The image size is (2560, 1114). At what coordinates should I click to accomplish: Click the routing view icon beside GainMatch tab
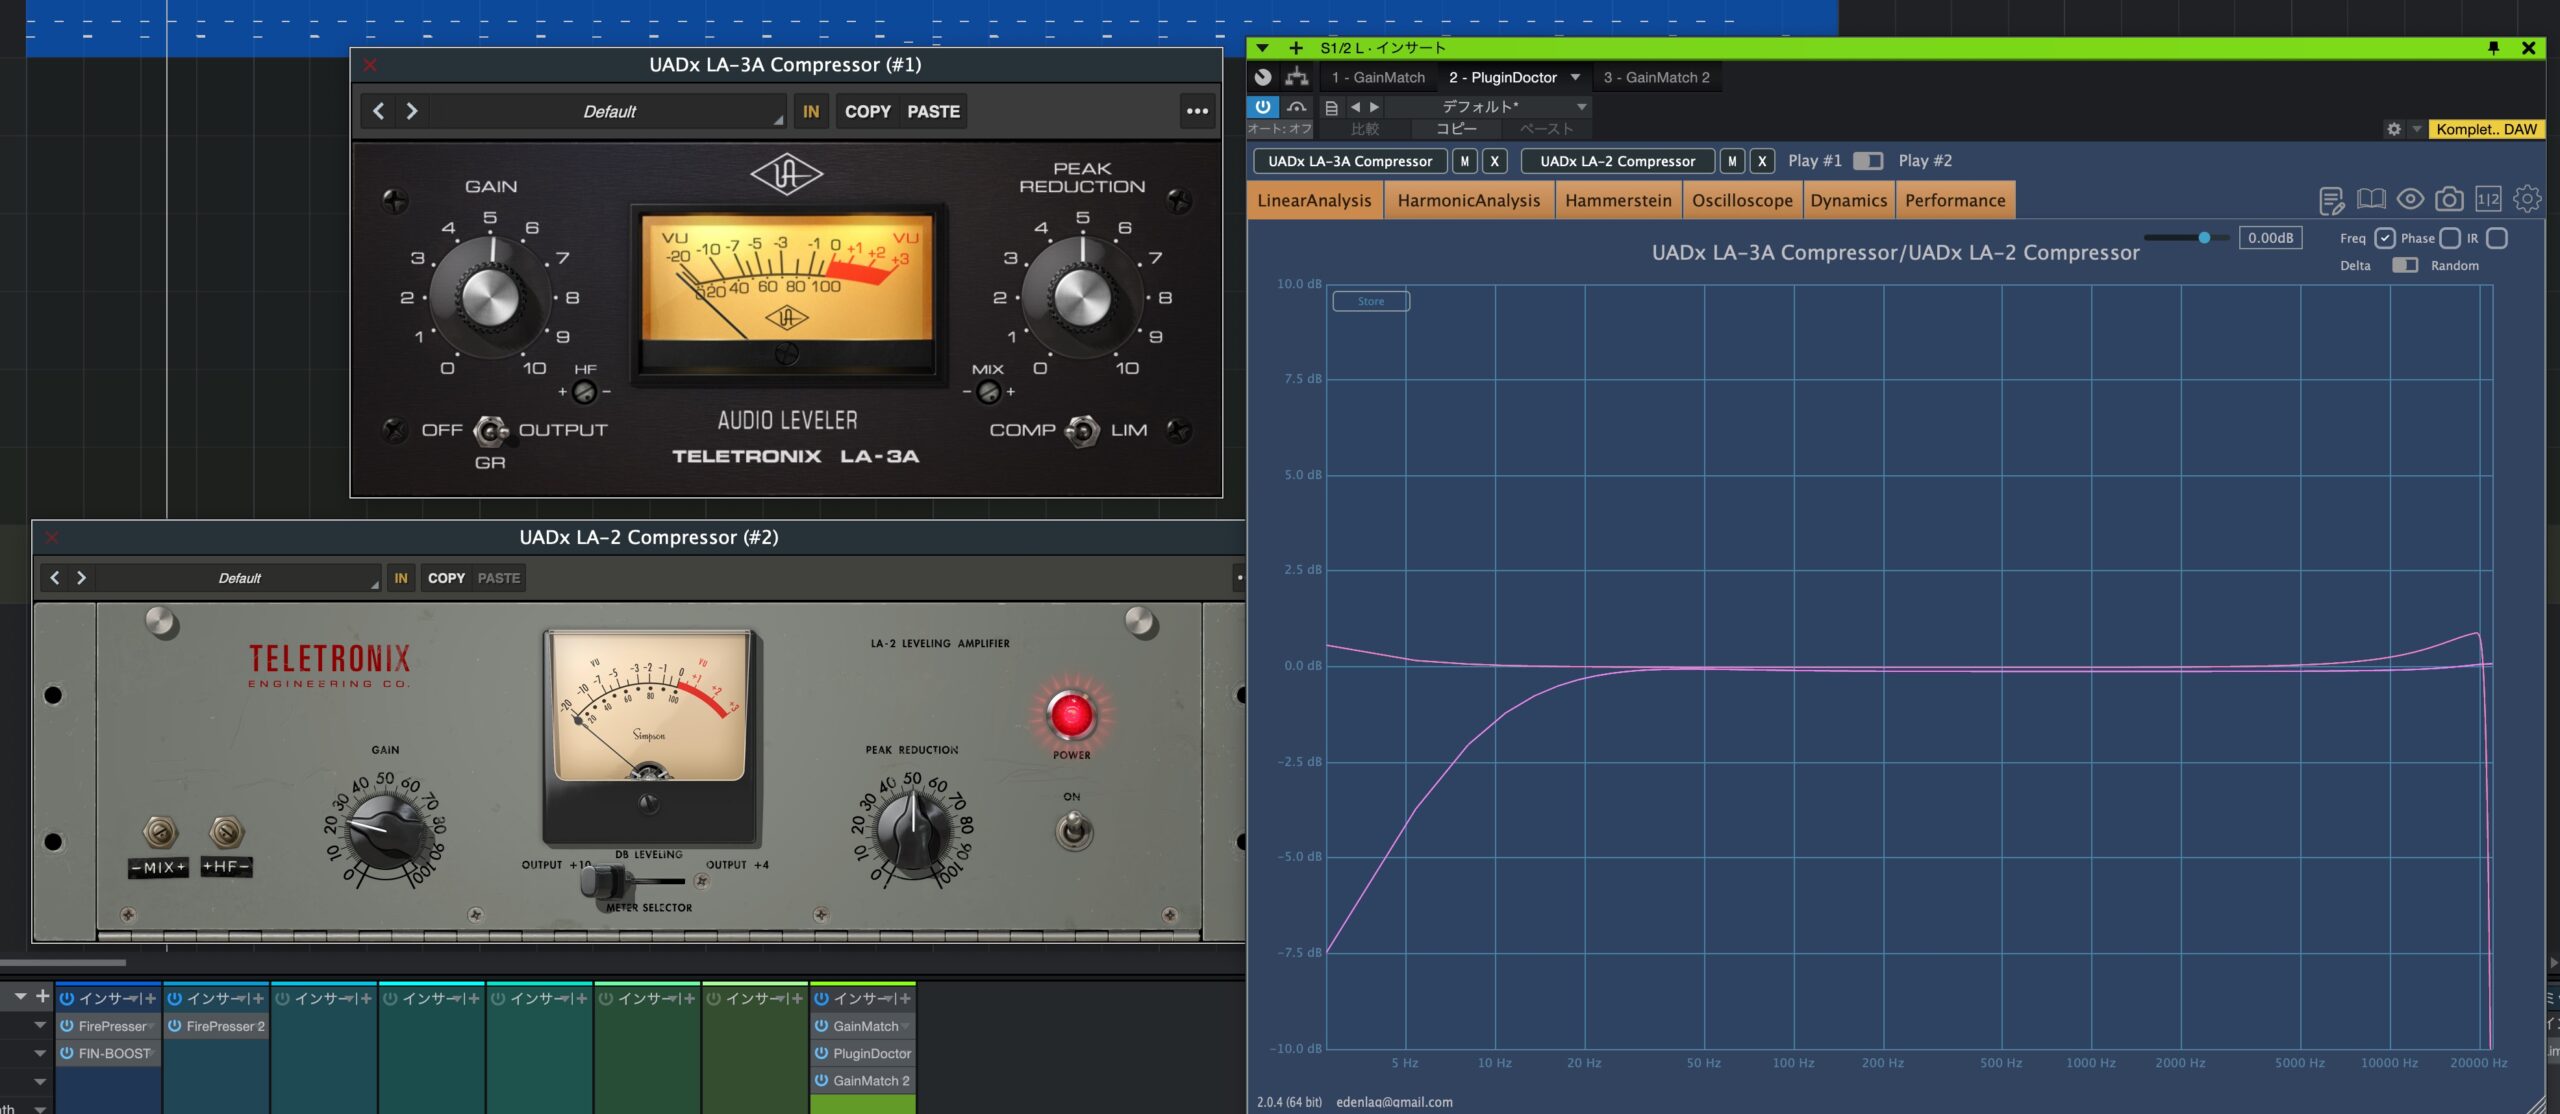(x=1297, y=77)
